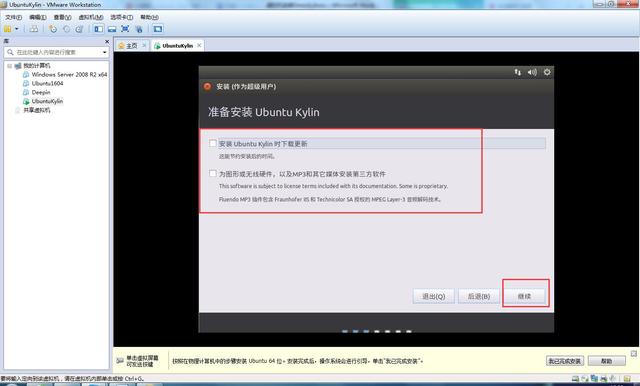This screenshot has width=640, height=386.
Task: Toggle the show library sidebar toolbar icon
Action: click(x=98, y=29)
